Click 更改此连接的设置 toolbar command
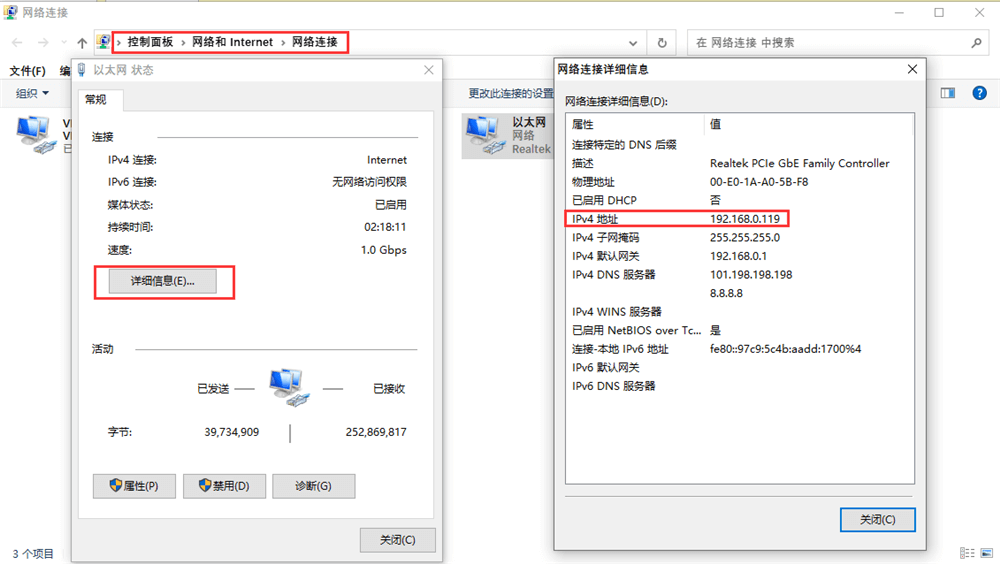 (511, 93)
